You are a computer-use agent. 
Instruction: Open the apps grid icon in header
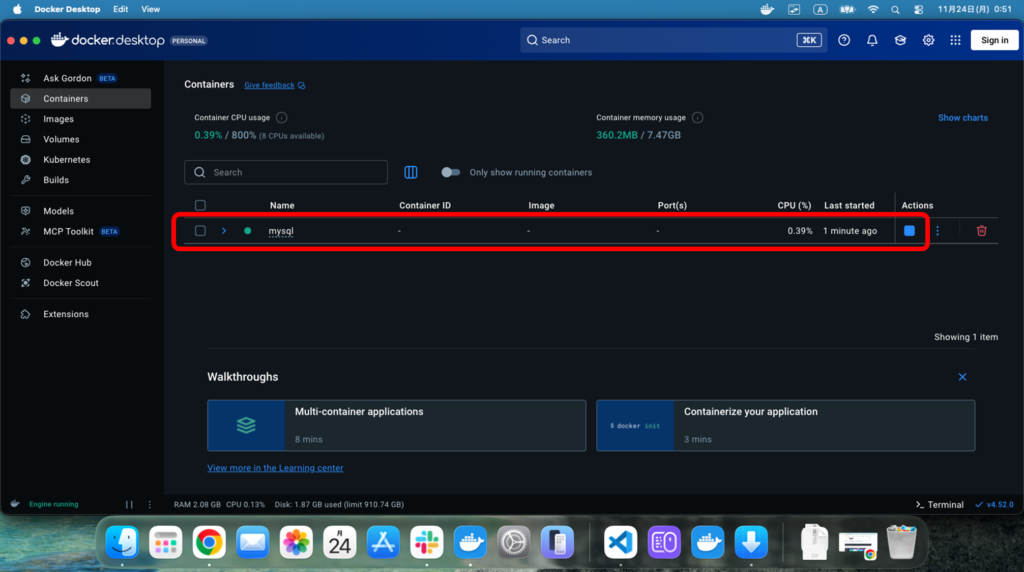[x=955, y=40]
